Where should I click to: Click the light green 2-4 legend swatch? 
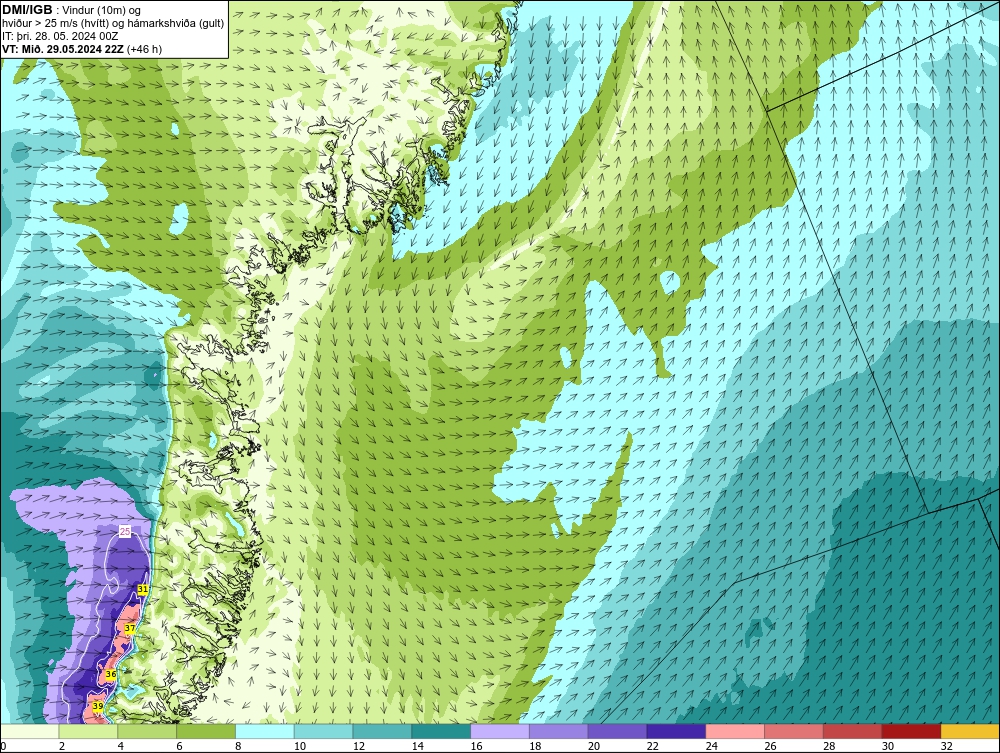[88, 731]
